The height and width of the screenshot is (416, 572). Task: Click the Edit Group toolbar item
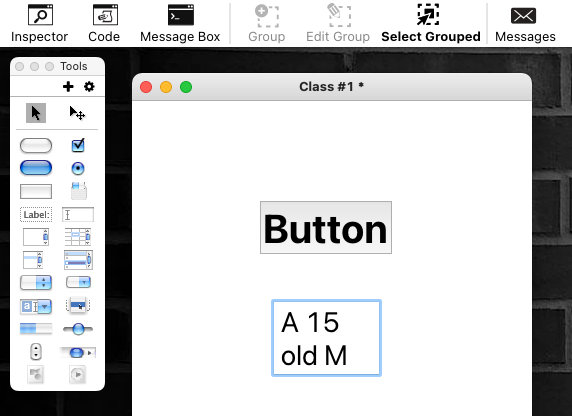click(338, 23)
